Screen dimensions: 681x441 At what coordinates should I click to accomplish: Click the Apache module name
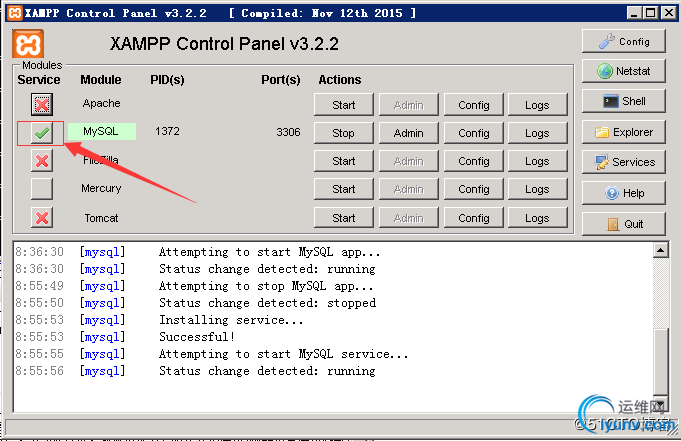102,103
